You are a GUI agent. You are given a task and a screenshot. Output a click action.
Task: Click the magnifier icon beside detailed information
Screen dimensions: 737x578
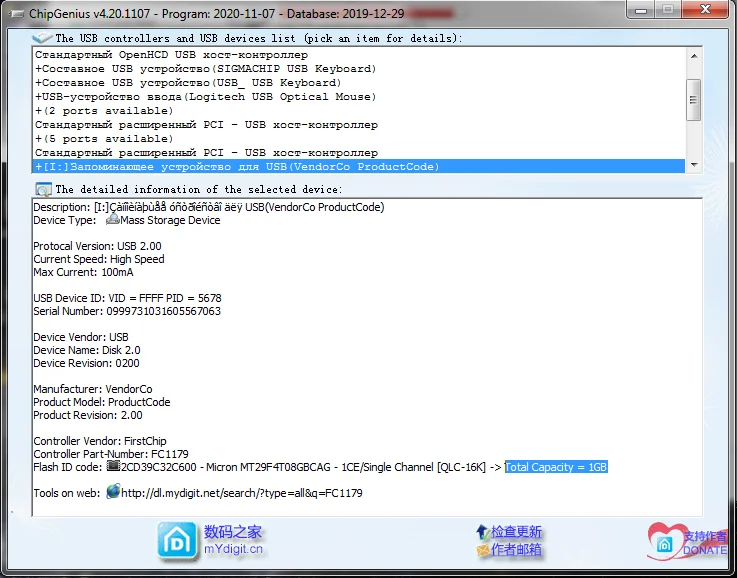[x=43, y=189]
